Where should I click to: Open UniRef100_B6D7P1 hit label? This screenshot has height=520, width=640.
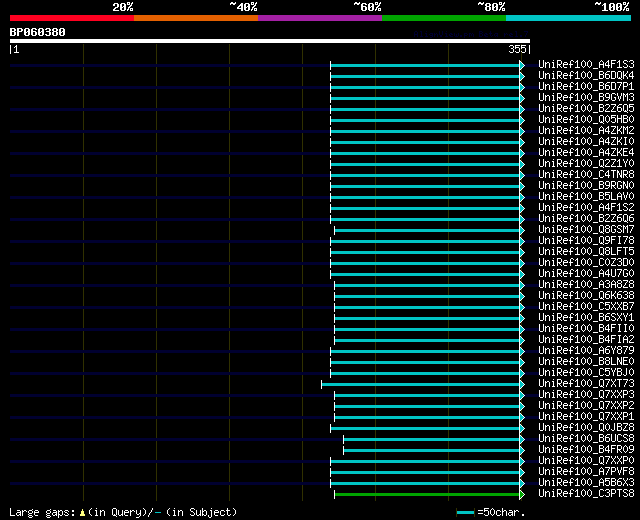click(x=586, y=87)
